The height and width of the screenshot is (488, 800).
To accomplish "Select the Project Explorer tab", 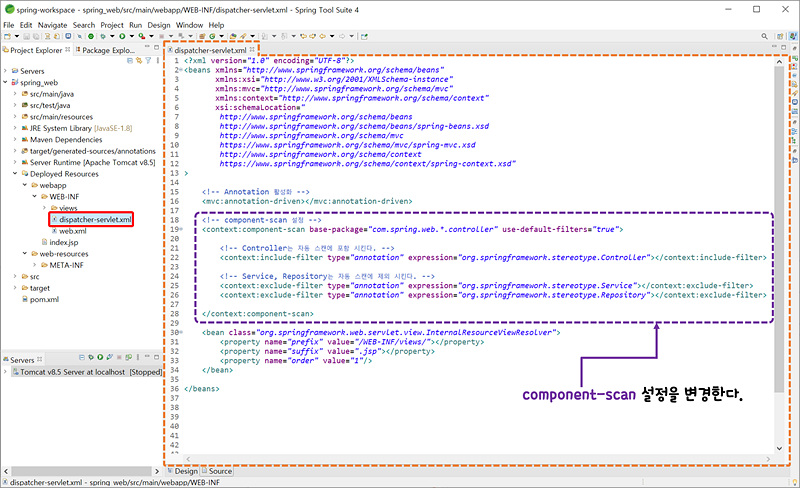I will [36, 50].
